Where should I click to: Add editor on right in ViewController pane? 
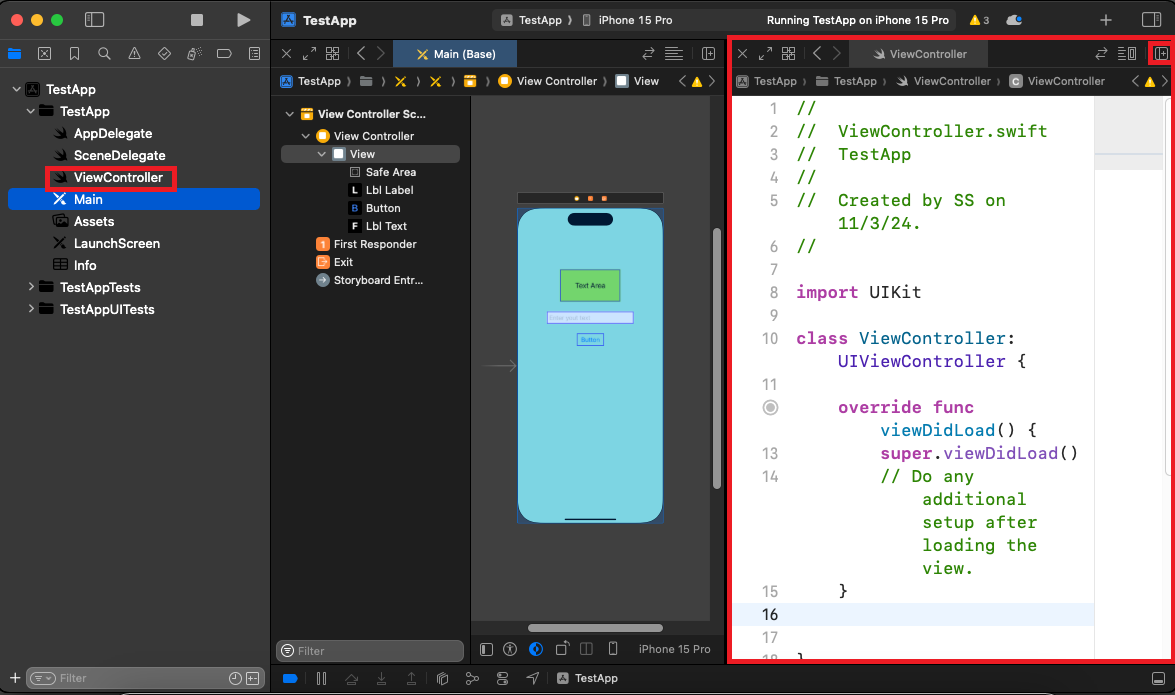point(1161,53)
